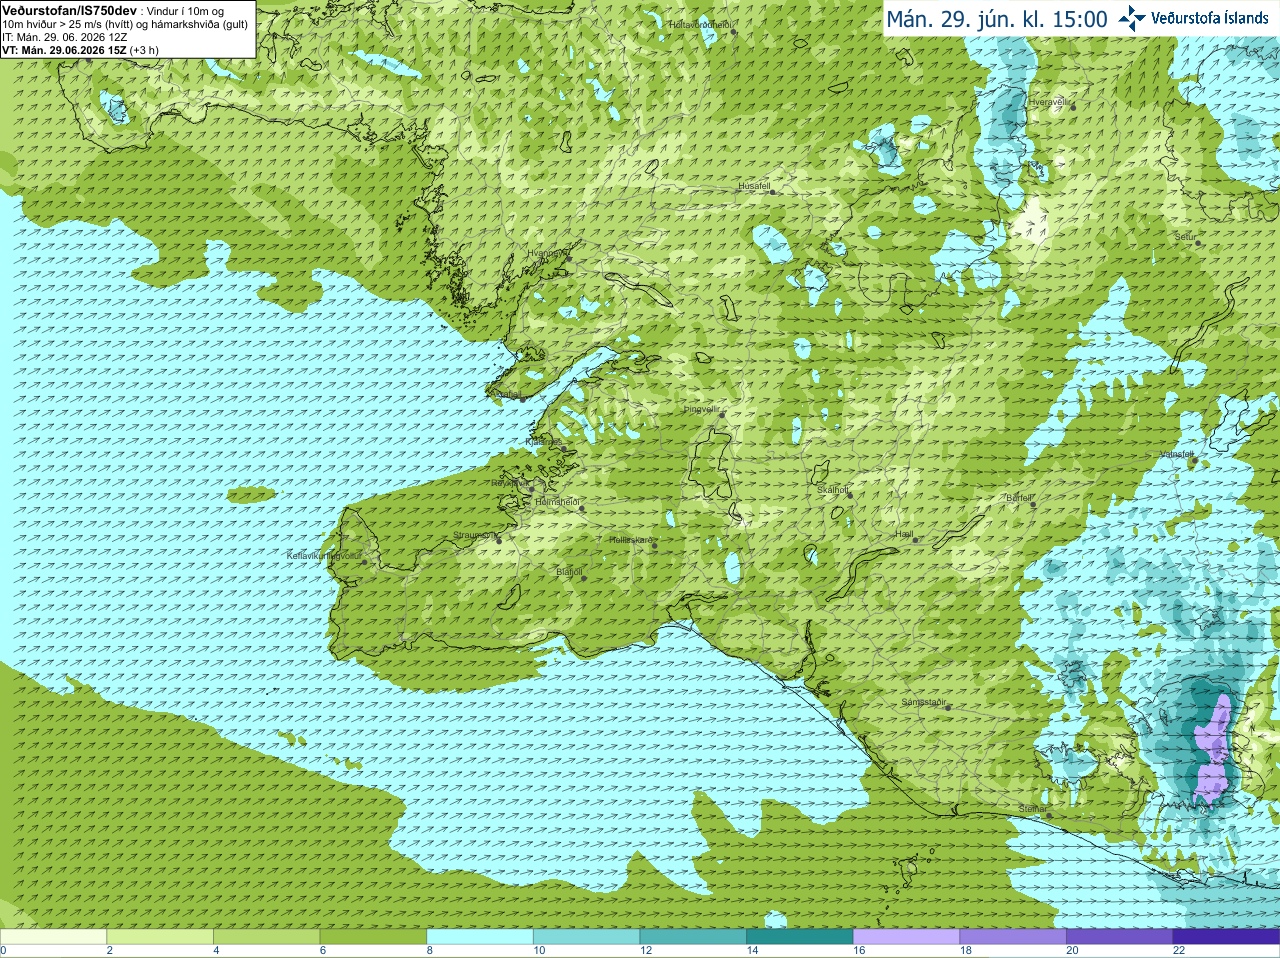Click the Veðurstofan/IS750dev title text
The height and width of the screenshot is (958, 1280).
pos(69,9)
